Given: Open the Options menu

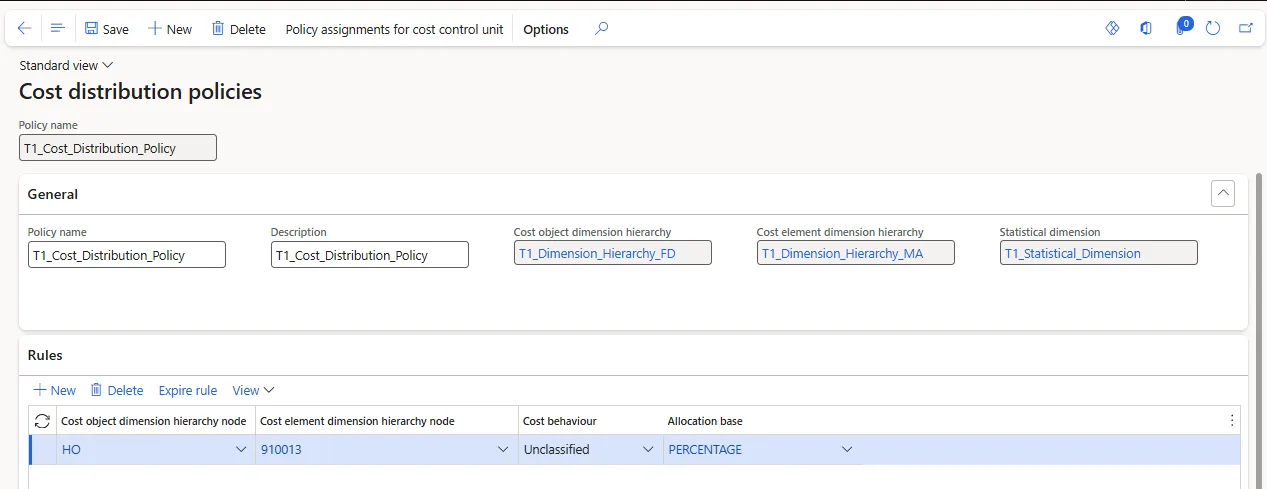Looking at the screenshot, I should [546, 29].
